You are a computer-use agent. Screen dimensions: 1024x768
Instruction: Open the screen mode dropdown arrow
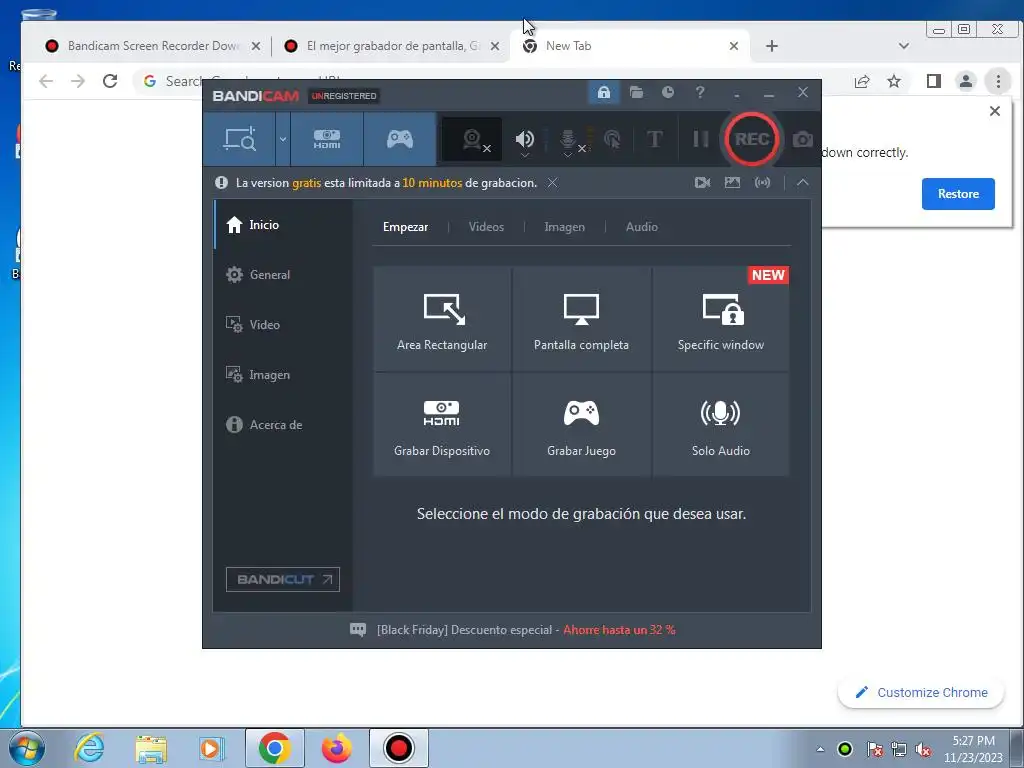[283, 139]
